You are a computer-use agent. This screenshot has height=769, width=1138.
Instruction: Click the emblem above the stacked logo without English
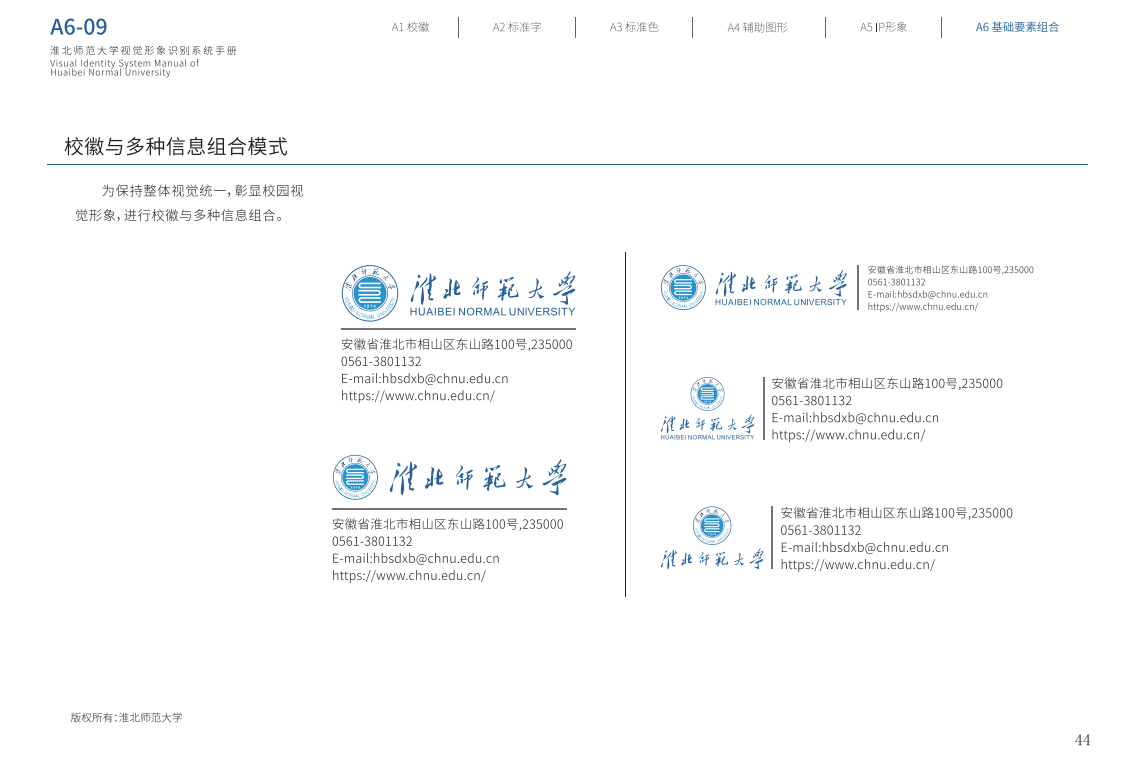pos(711,525)
